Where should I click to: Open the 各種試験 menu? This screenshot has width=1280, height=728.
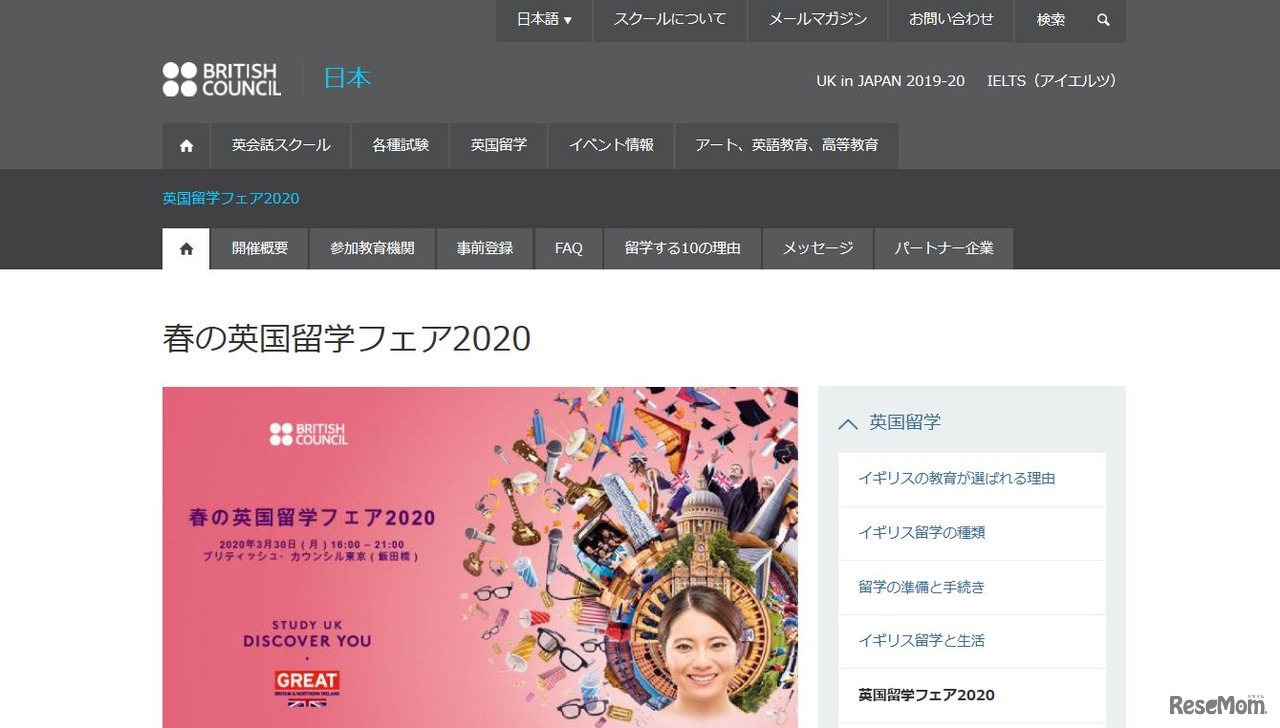click(x=400, y=146)
